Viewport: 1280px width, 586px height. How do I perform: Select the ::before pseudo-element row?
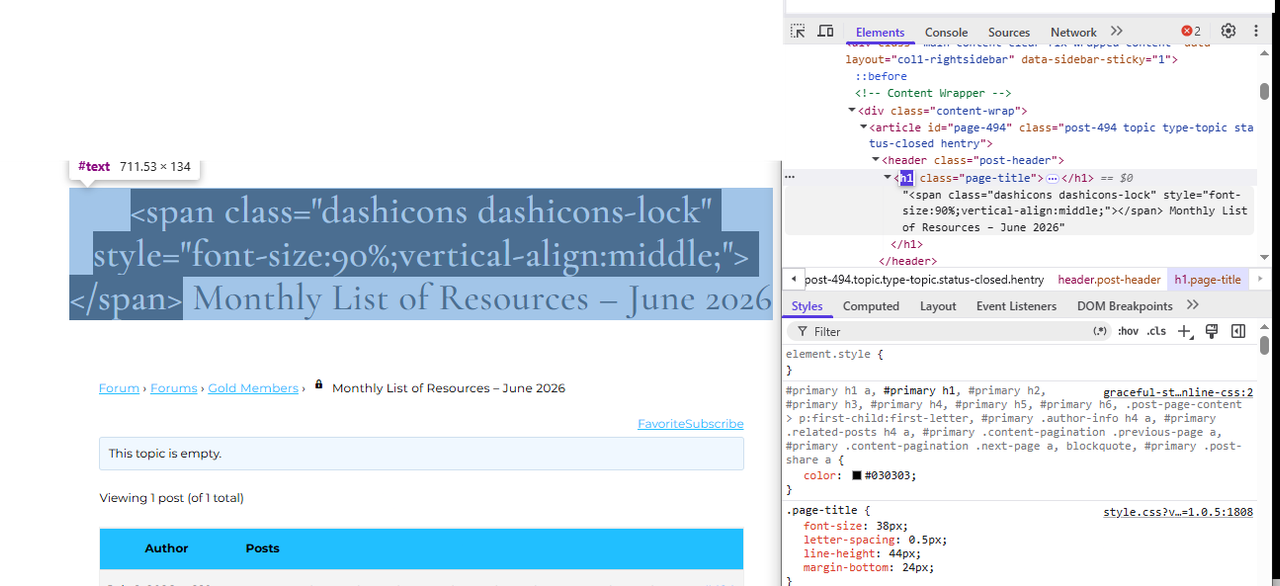click(881, 76)
